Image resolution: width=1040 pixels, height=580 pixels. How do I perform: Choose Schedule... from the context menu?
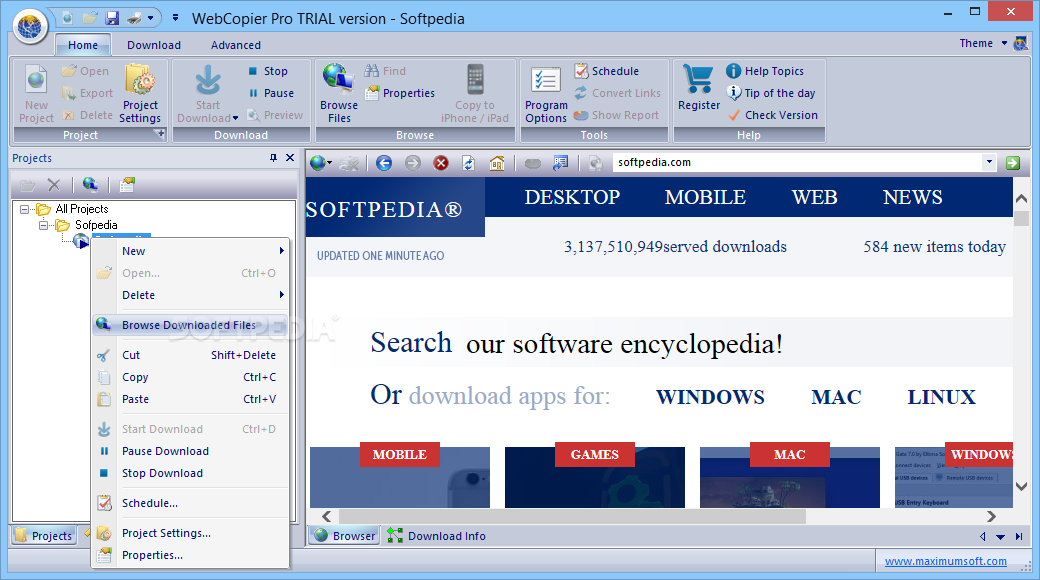click(190, 503)
